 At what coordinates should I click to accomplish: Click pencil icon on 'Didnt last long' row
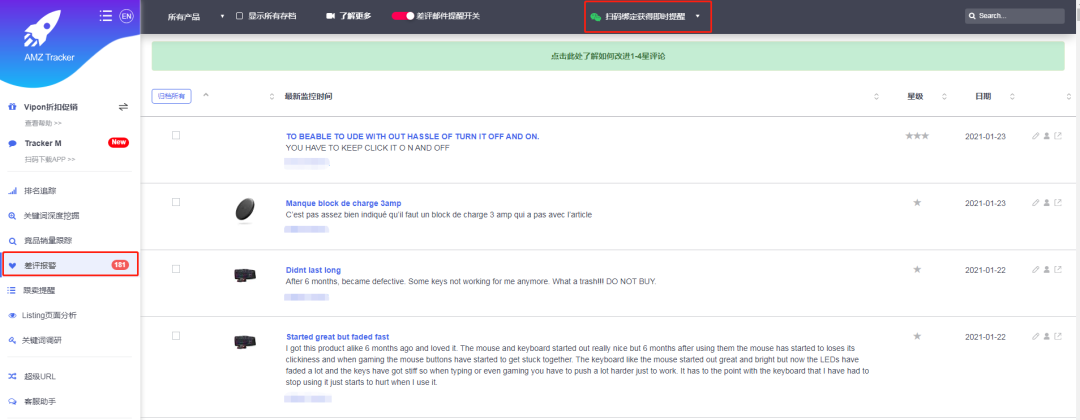click(x=1035, y=270)
